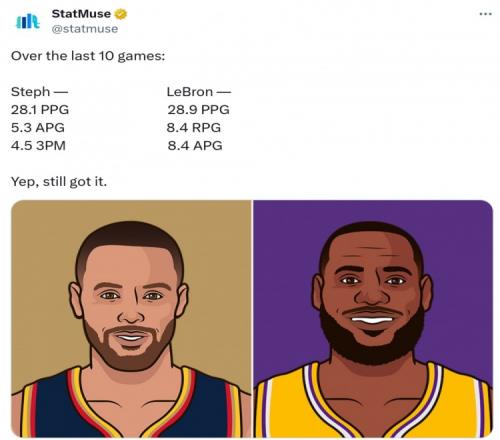Click the 'LeBron —' stats heading

(x=199, y=92)
